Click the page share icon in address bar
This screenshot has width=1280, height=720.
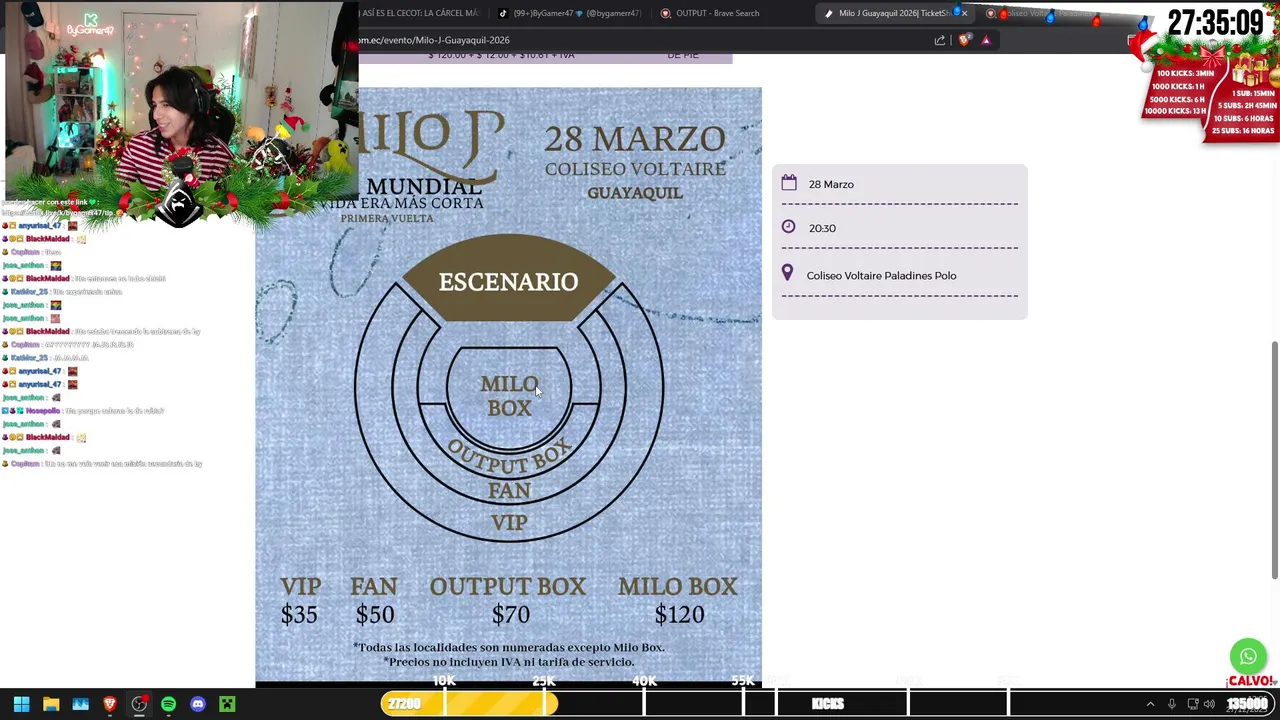pyautogui.click(x=940, y=40)
